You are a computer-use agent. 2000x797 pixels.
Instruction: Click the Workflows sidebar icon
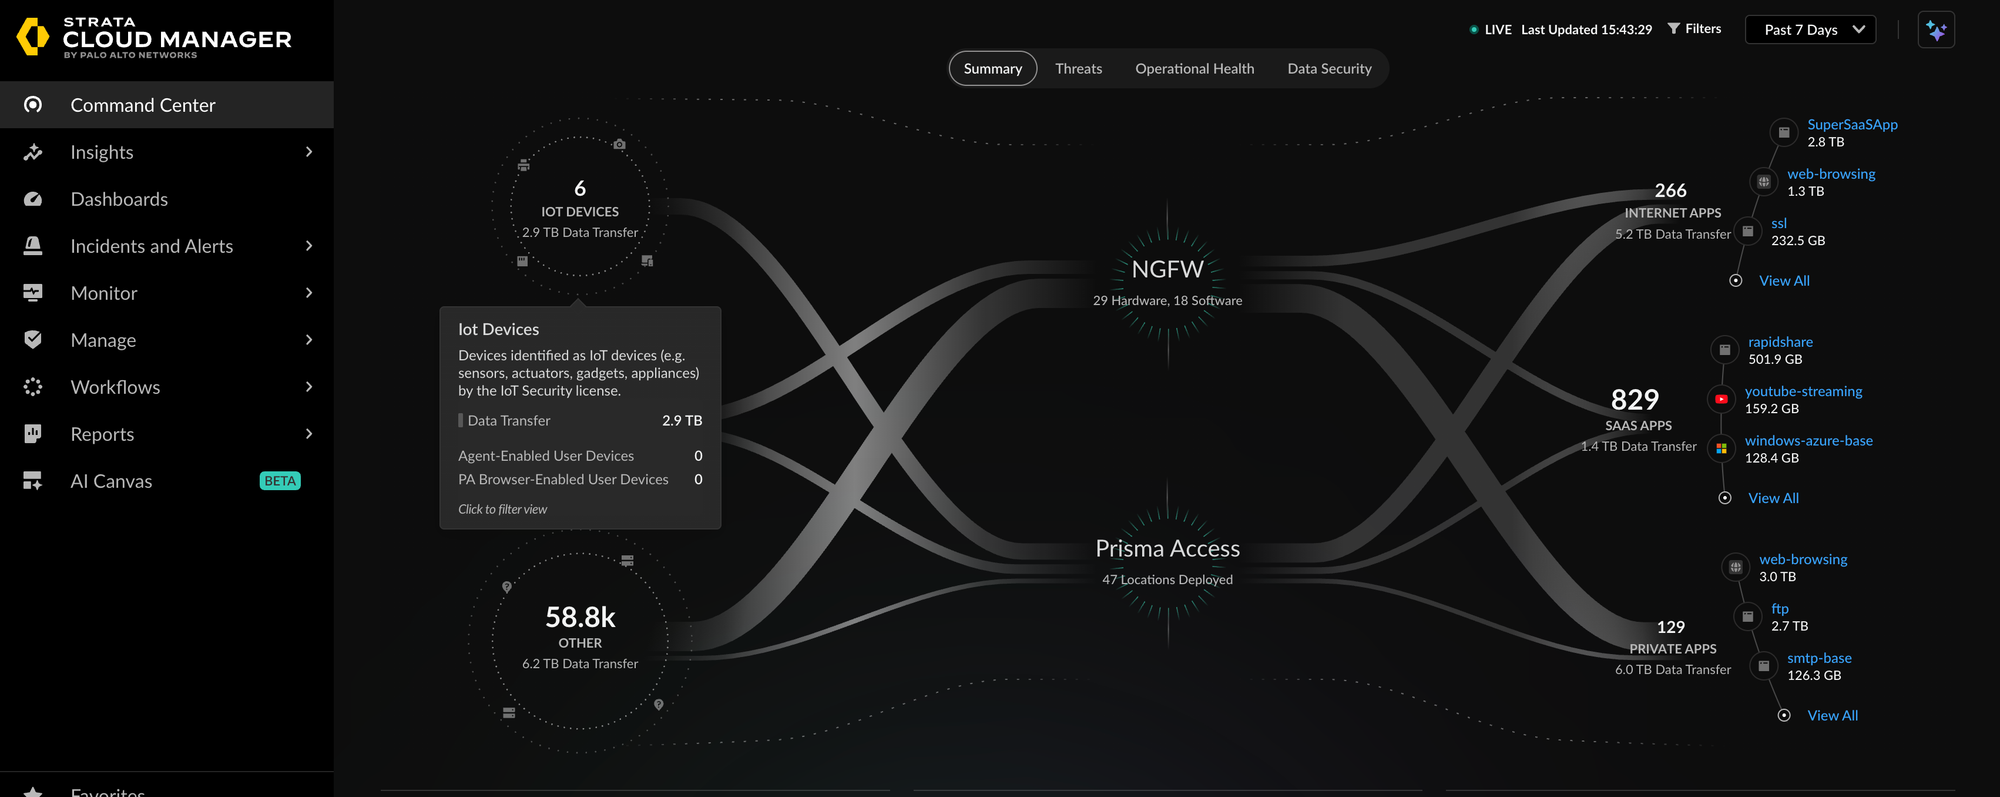33,387
